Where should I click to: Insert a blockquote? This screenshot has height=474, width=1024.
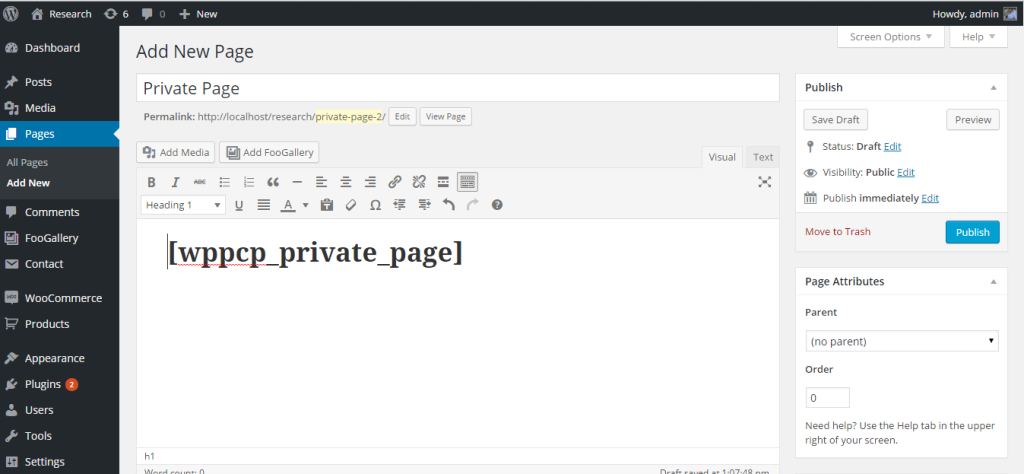pos(272,182)
